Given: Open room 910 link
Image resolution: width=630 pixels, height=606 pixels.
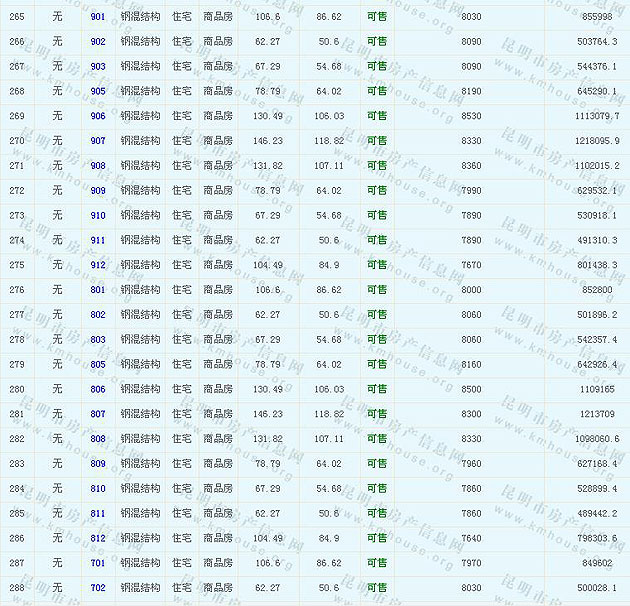Looking at the screenshot, I should click(x=97, y=215).
